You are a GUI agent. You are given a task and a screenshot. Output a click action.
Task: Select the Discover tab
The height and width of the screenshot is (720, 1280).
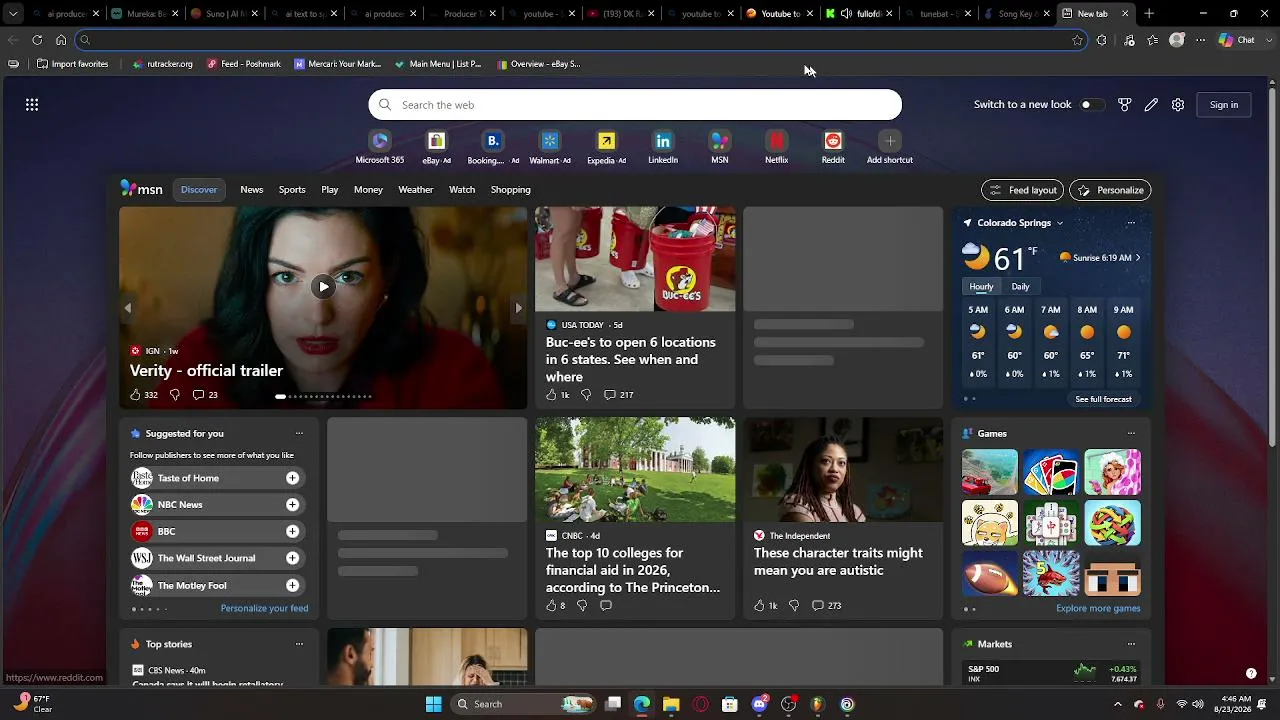pos(199,190)
